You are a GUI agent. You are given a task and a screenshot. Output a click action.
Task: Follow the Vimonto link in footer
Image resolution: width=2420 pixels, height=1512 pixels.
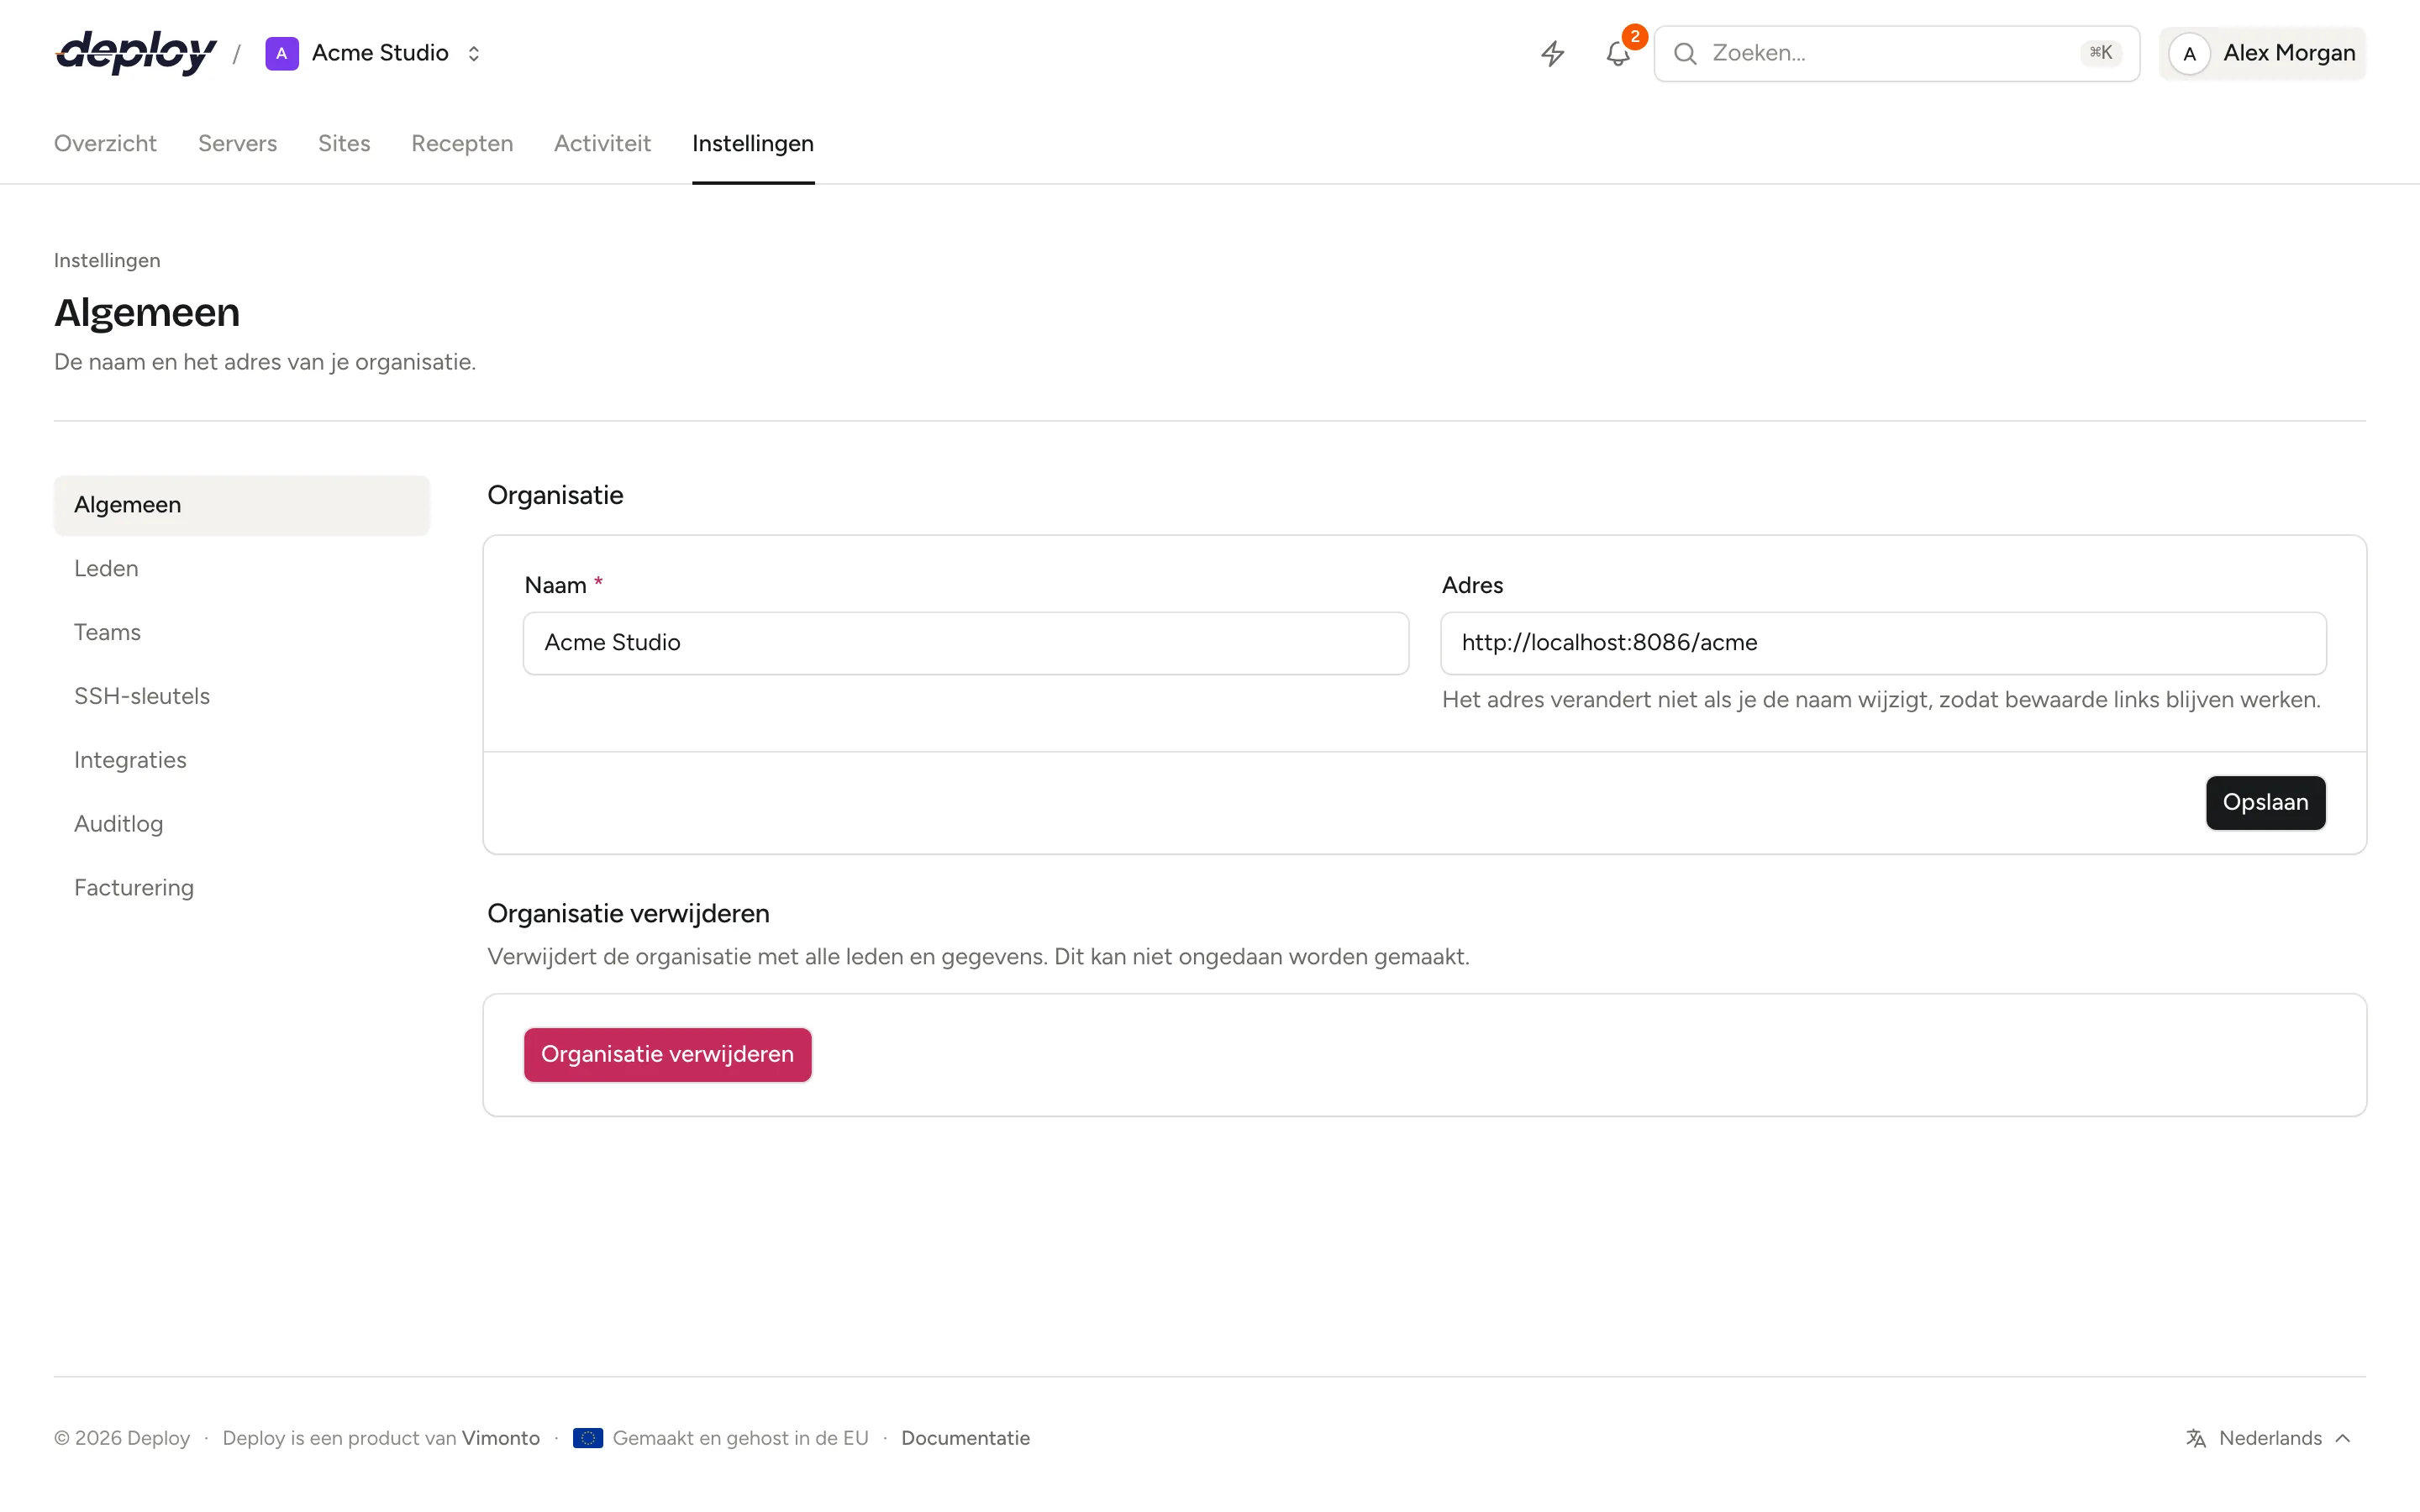coord(500,1438)
